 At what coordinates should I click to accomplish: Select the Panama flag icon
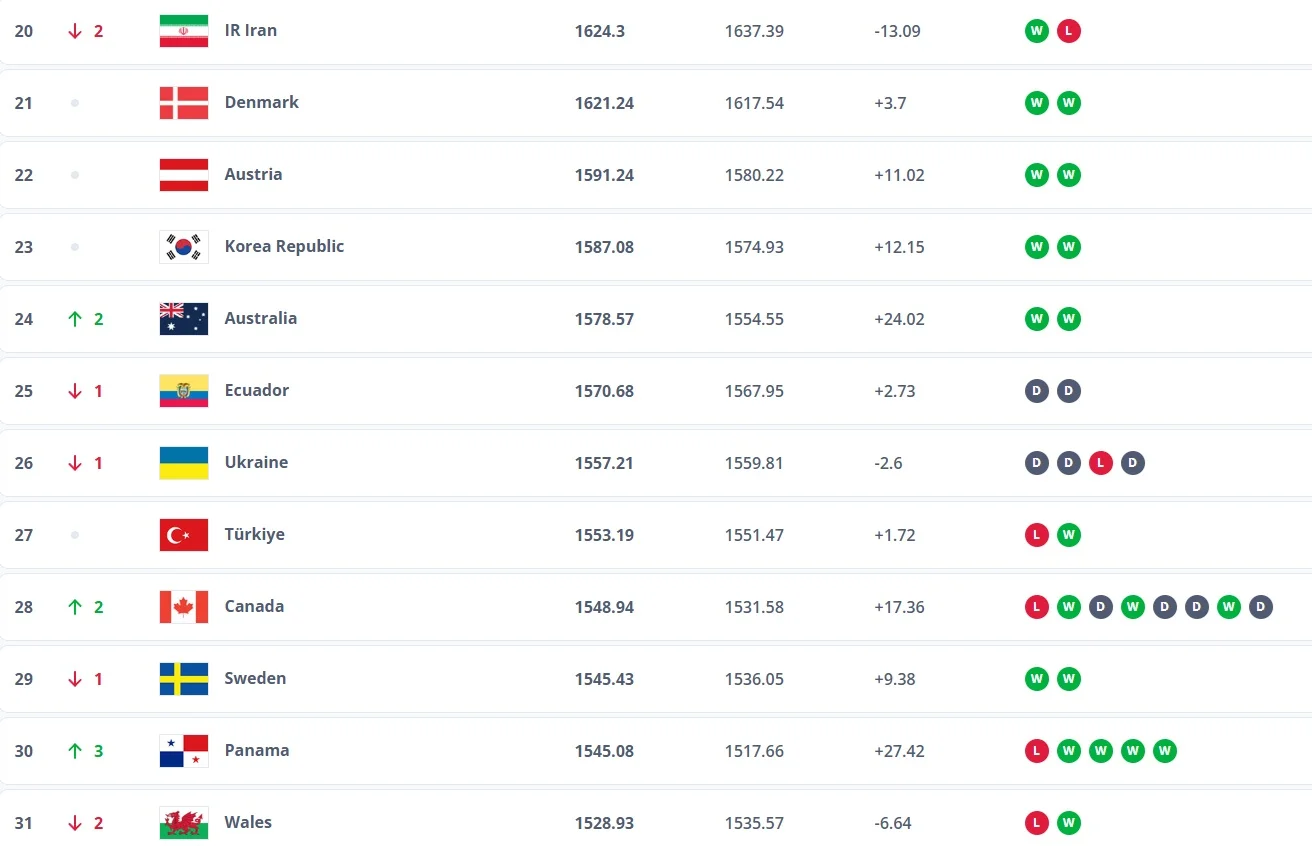point(184,751)
